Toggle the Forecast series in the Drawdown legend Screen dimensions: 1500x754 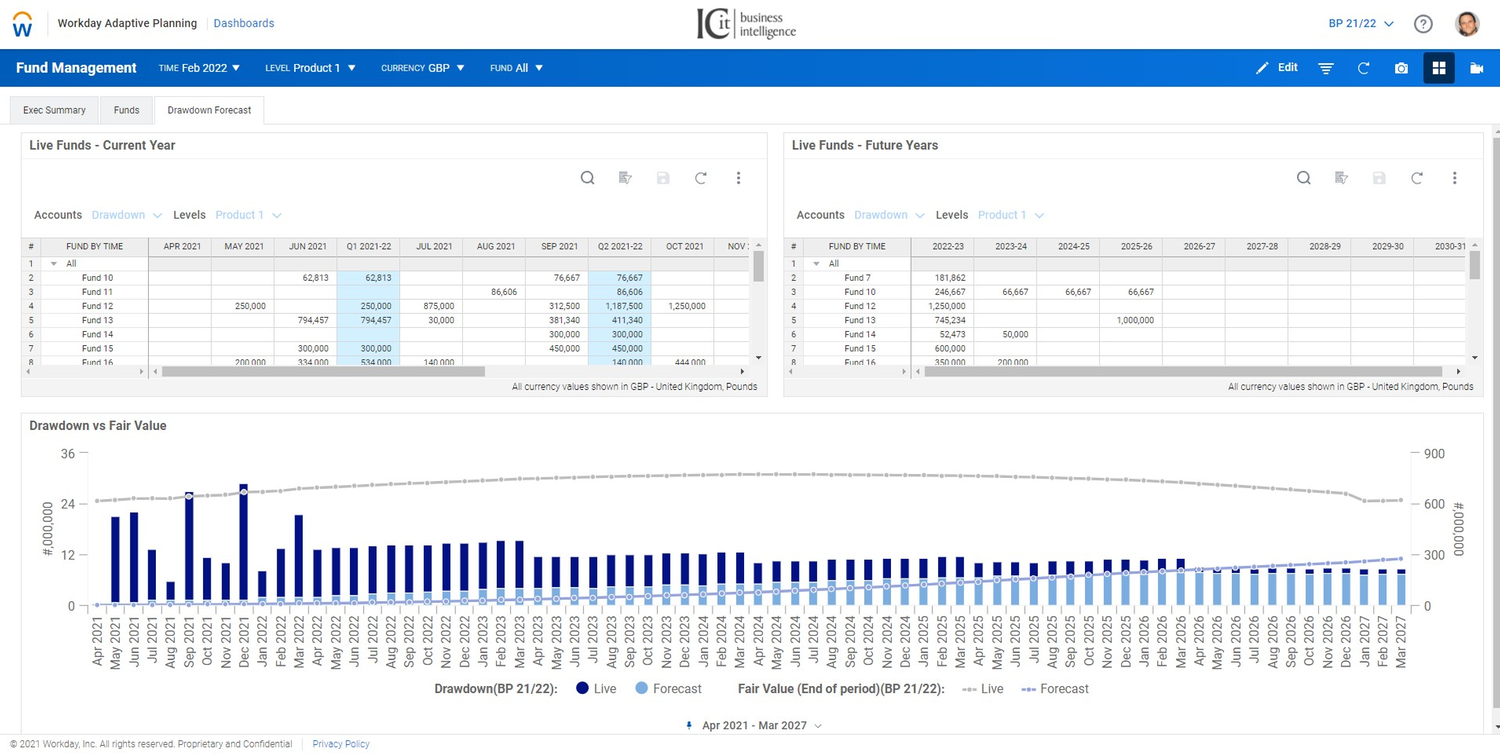668,688
